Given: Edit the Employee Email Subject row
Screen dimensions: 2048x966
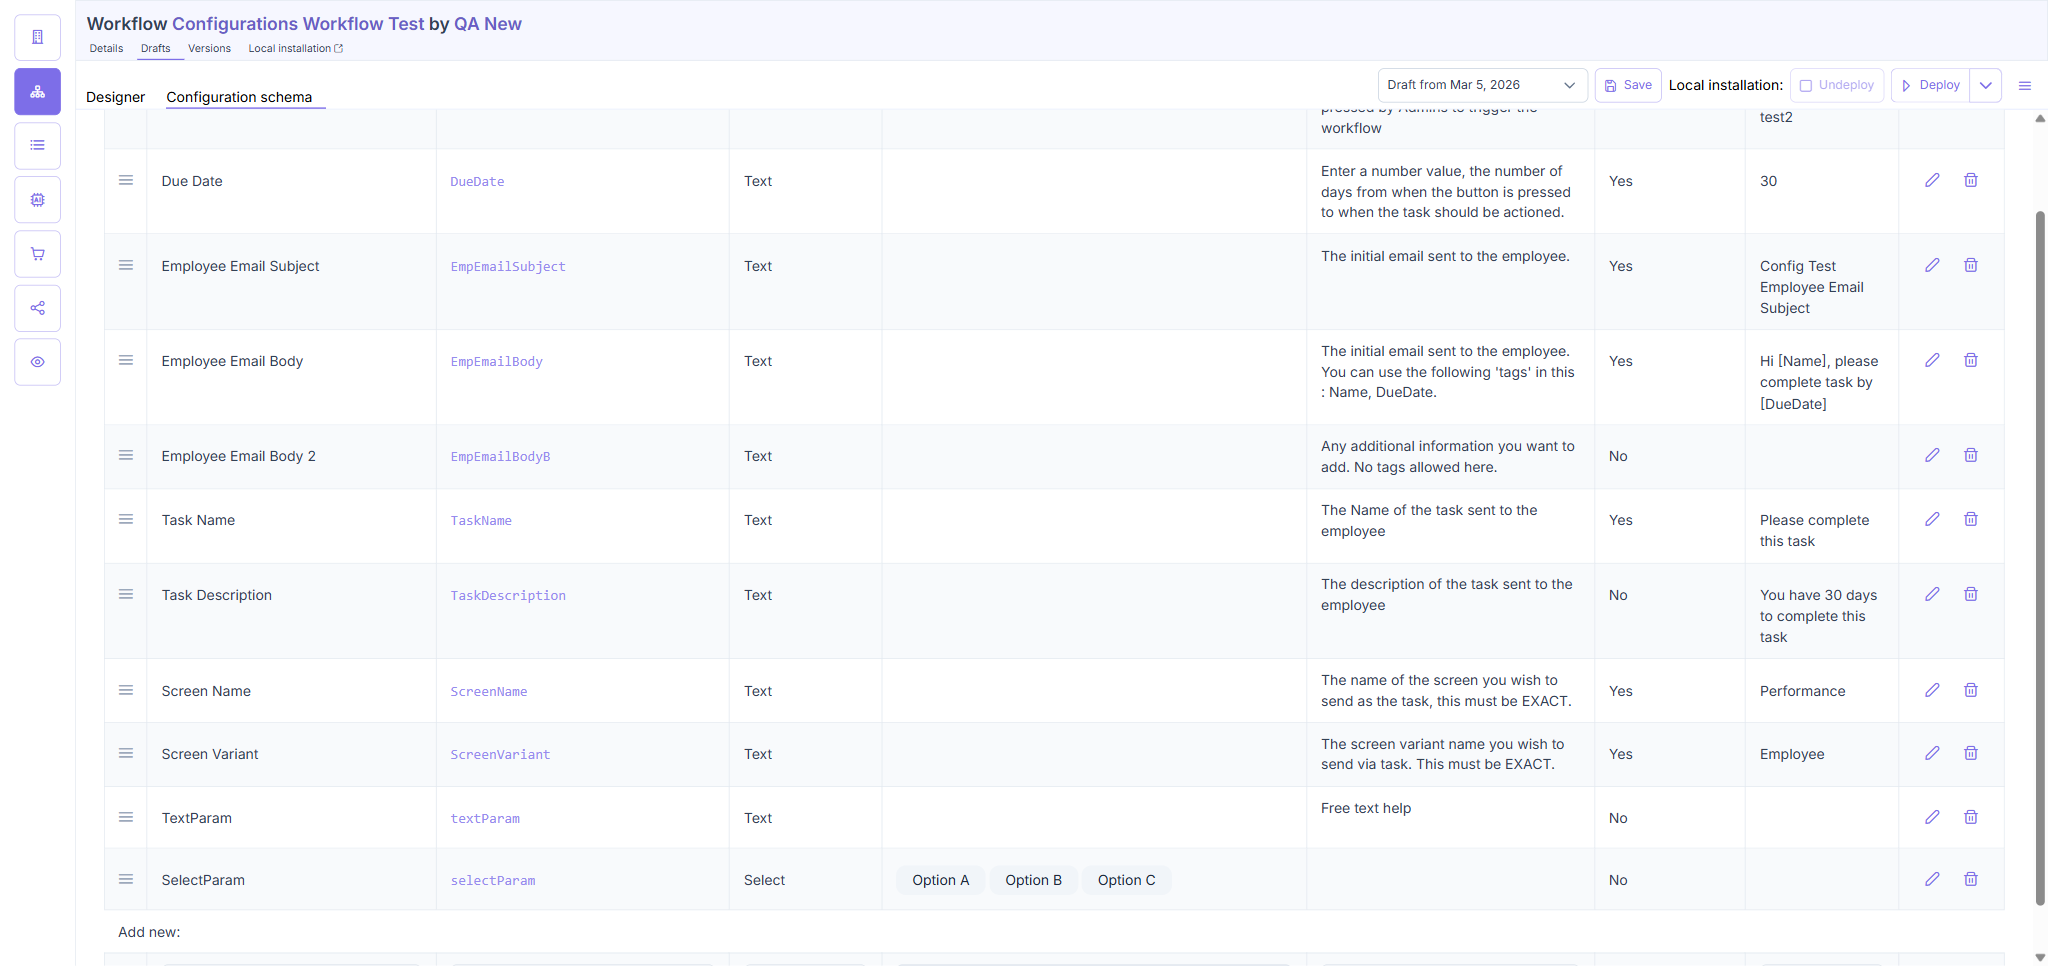Looking at the screenshot, I should click(1932, 265).
